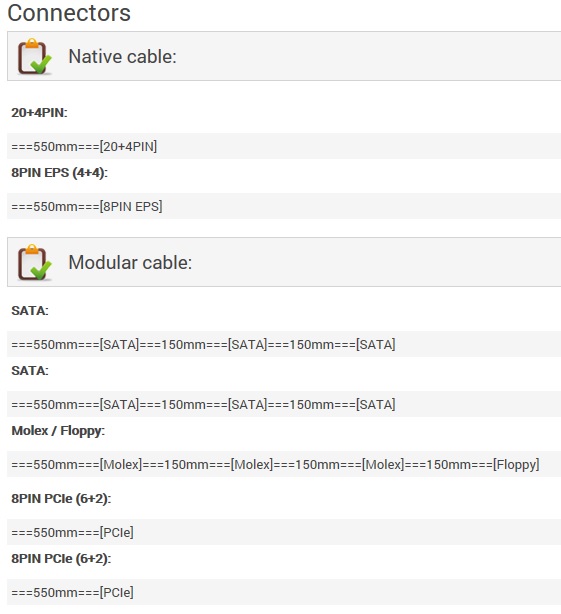561x614 pixels.
Task: Select the first SATA cable length row
Action: pyautogui.click(x=284, y=344)
